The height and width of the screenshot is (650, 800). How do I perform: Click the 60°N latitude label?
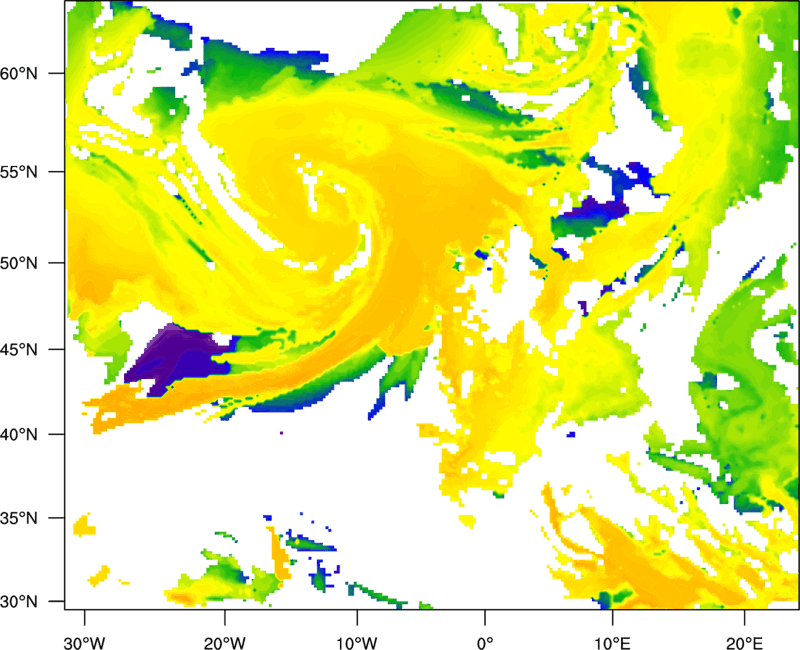19,73
